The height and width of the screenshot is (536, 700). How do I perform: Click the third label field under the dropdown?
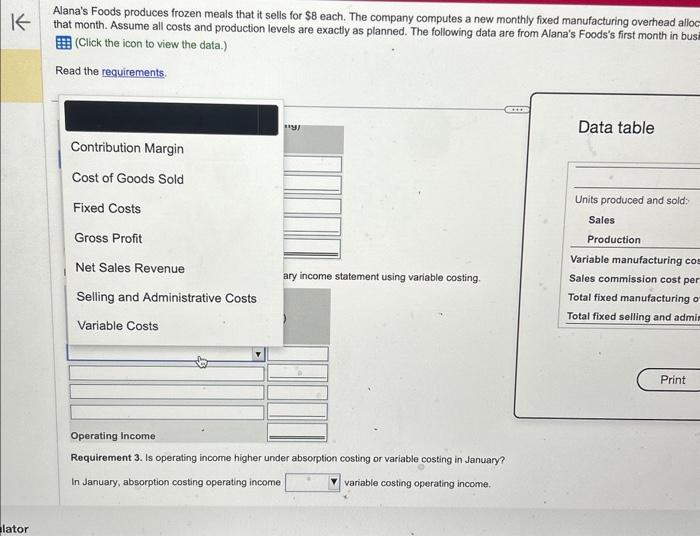(x=167, y=392)
